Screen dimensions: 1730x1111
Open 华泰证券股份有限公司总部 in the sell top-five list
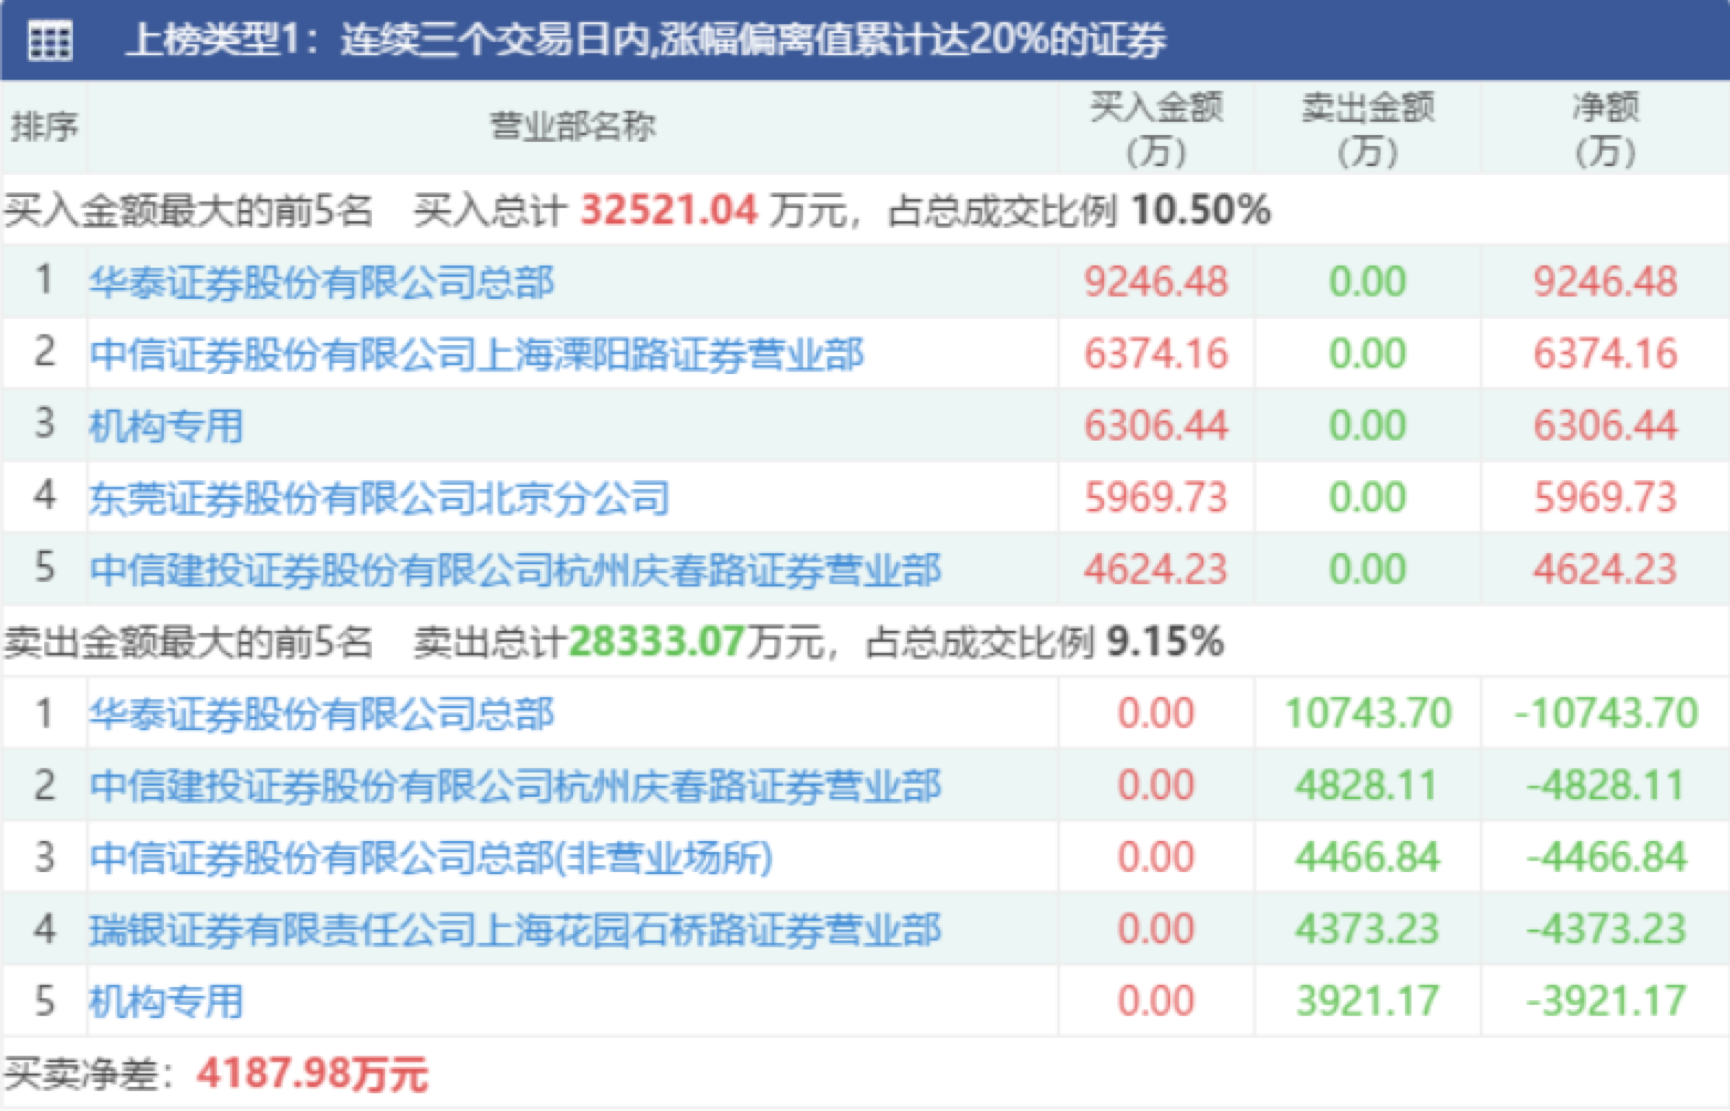(x=321, y=714)
